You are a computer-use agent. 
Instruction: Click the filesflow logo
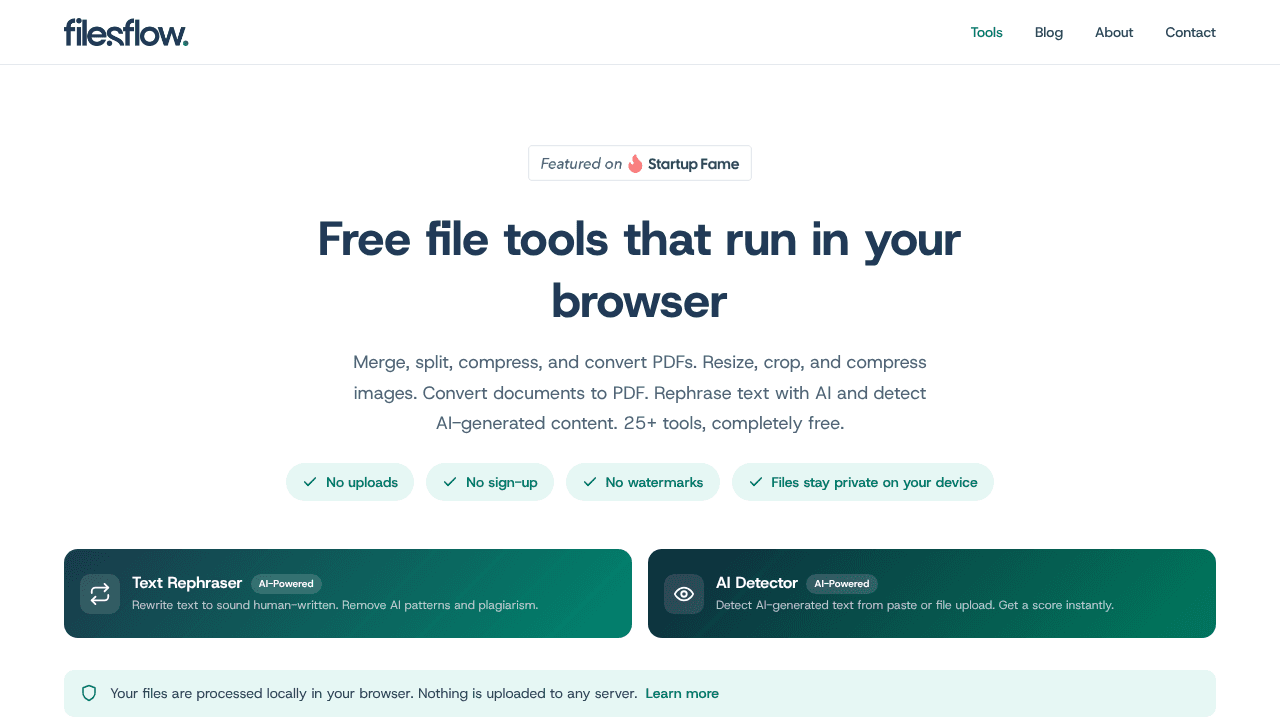click(126, 32)
